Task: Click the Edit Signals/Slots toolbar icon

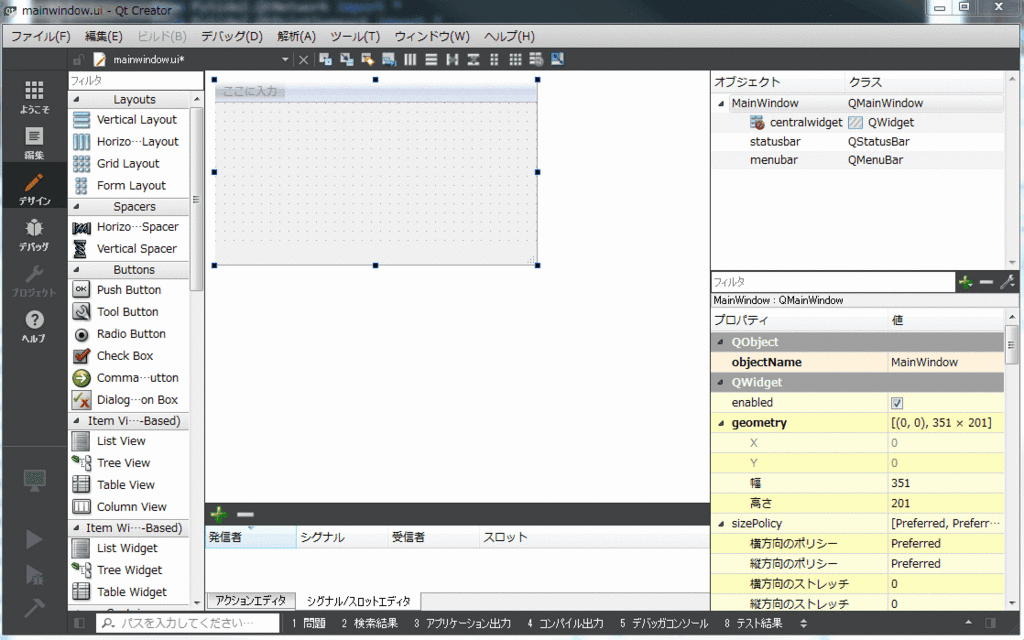Action: 347,59
